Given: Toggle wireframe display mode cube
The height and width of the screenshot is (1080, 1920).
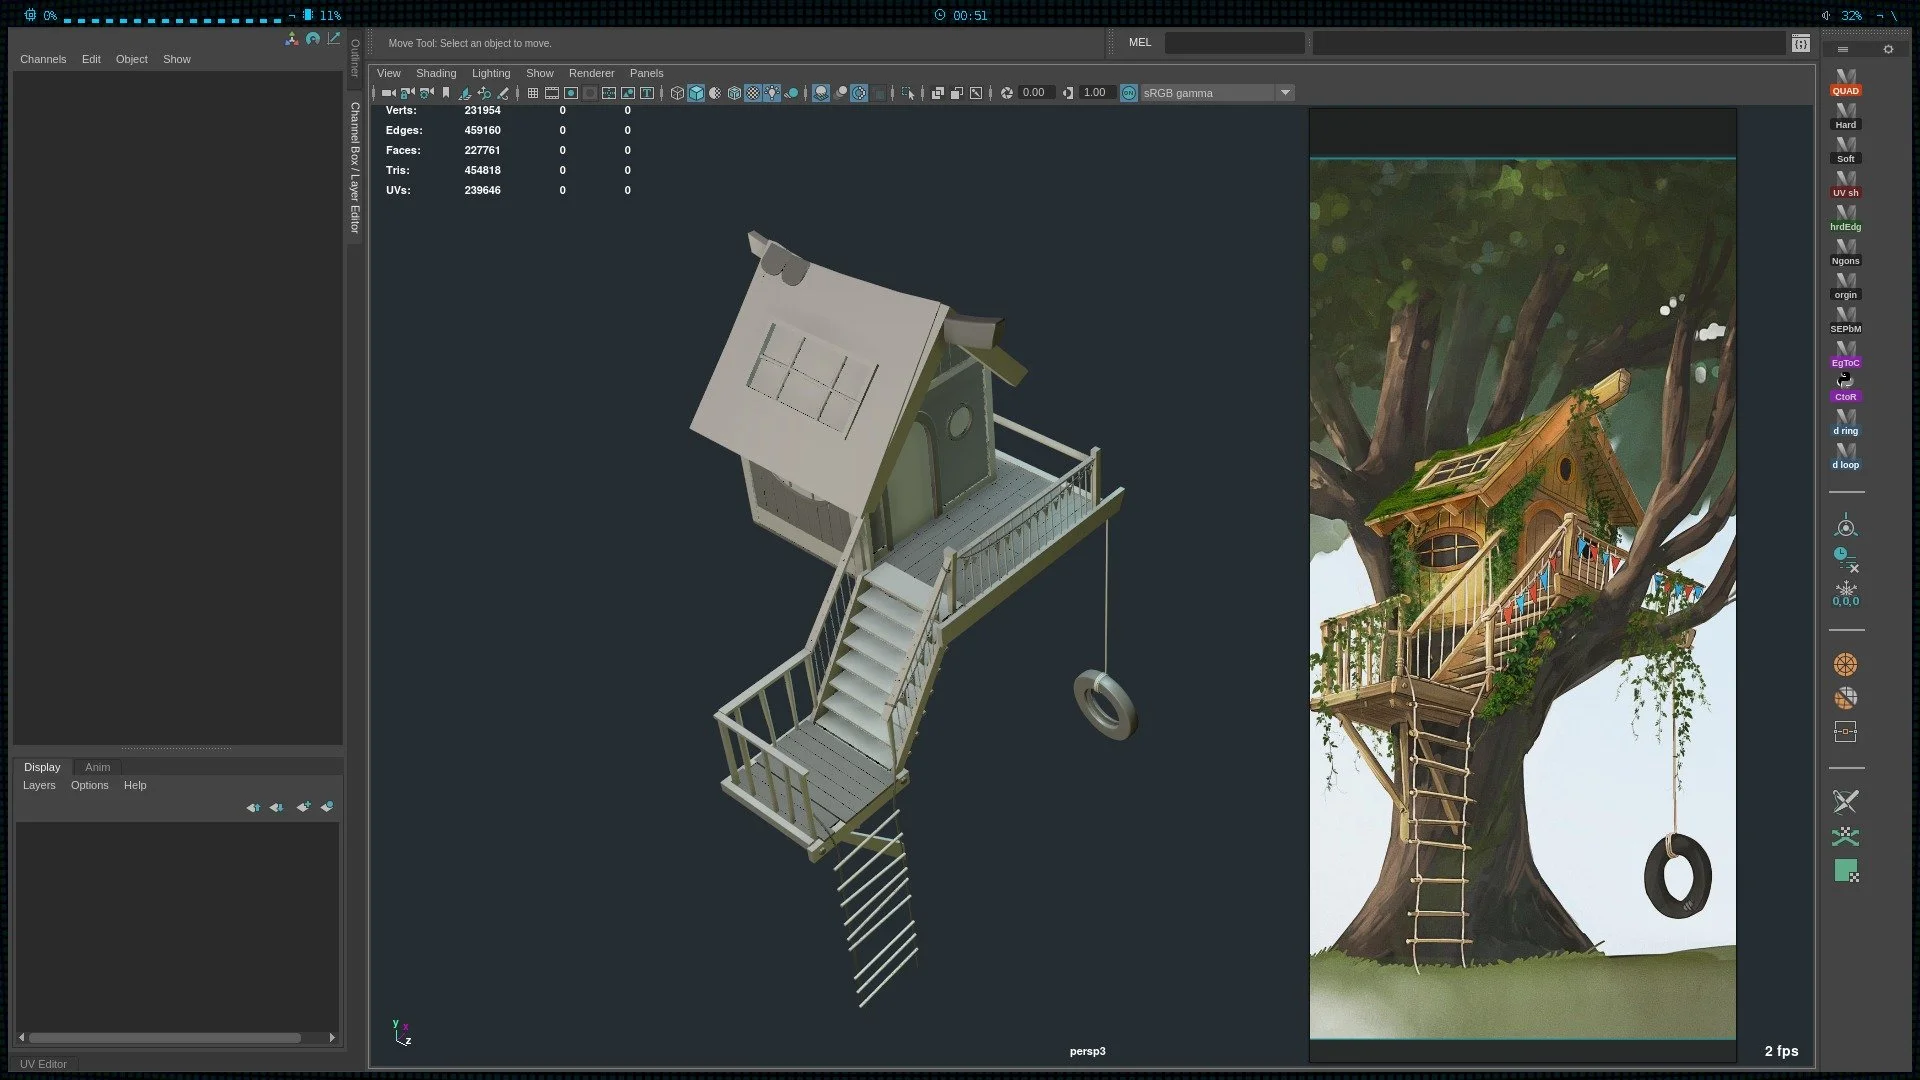Looking at the screenshot, I should tap(677, 93).
